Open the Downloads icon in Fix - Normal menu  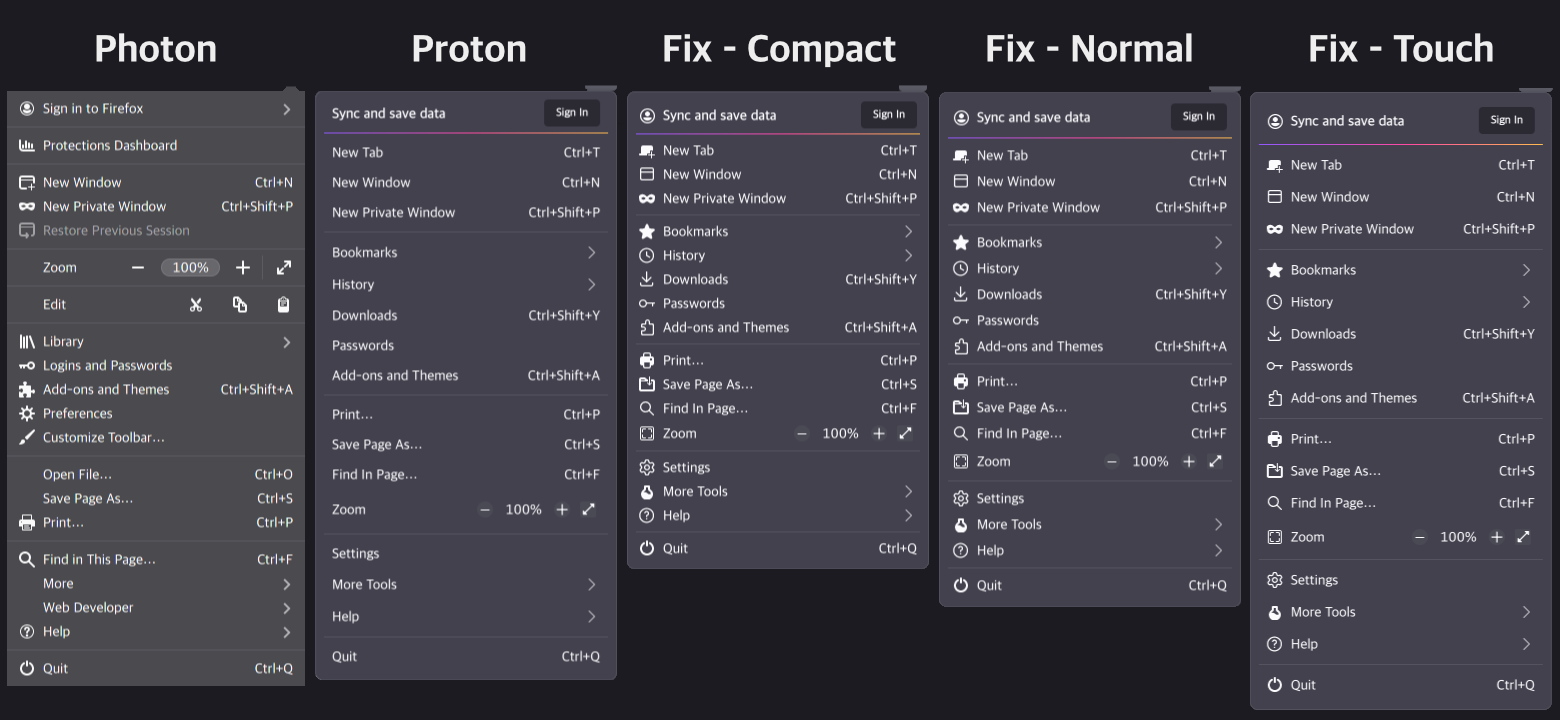pyautogui.click(x=959, y=294)
